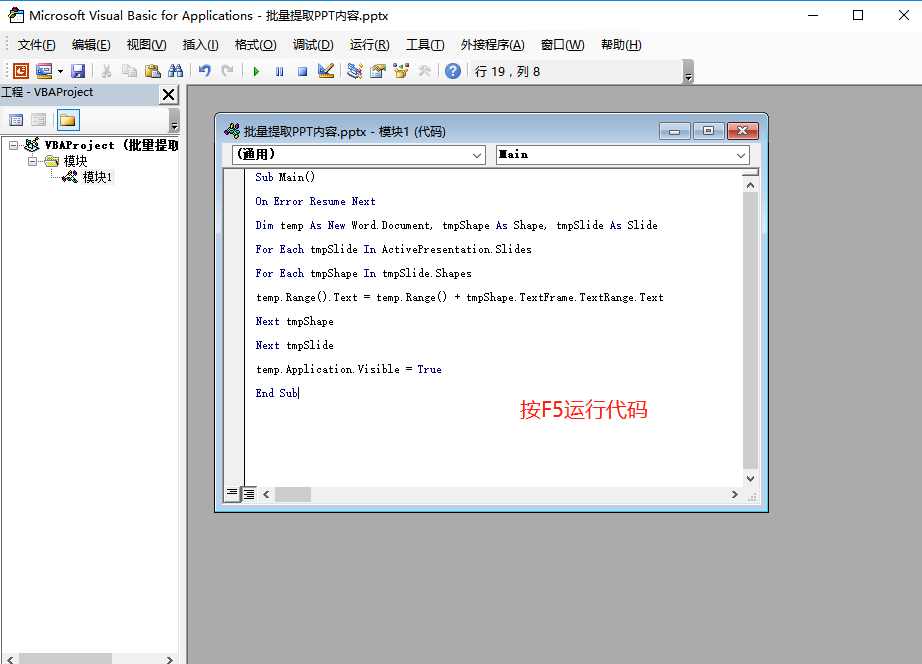Screen dimensions: 922x664
Task: Open the 文件(F) menu
Action: click(36, 45)
